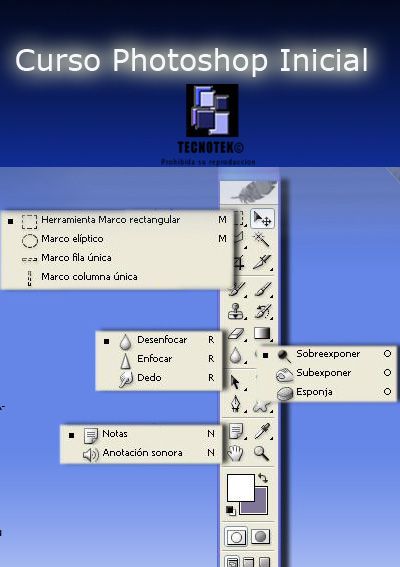Select the Zoom magnifier tool
Viewport: 400px width, 567px height.
[x=261, y=453]
